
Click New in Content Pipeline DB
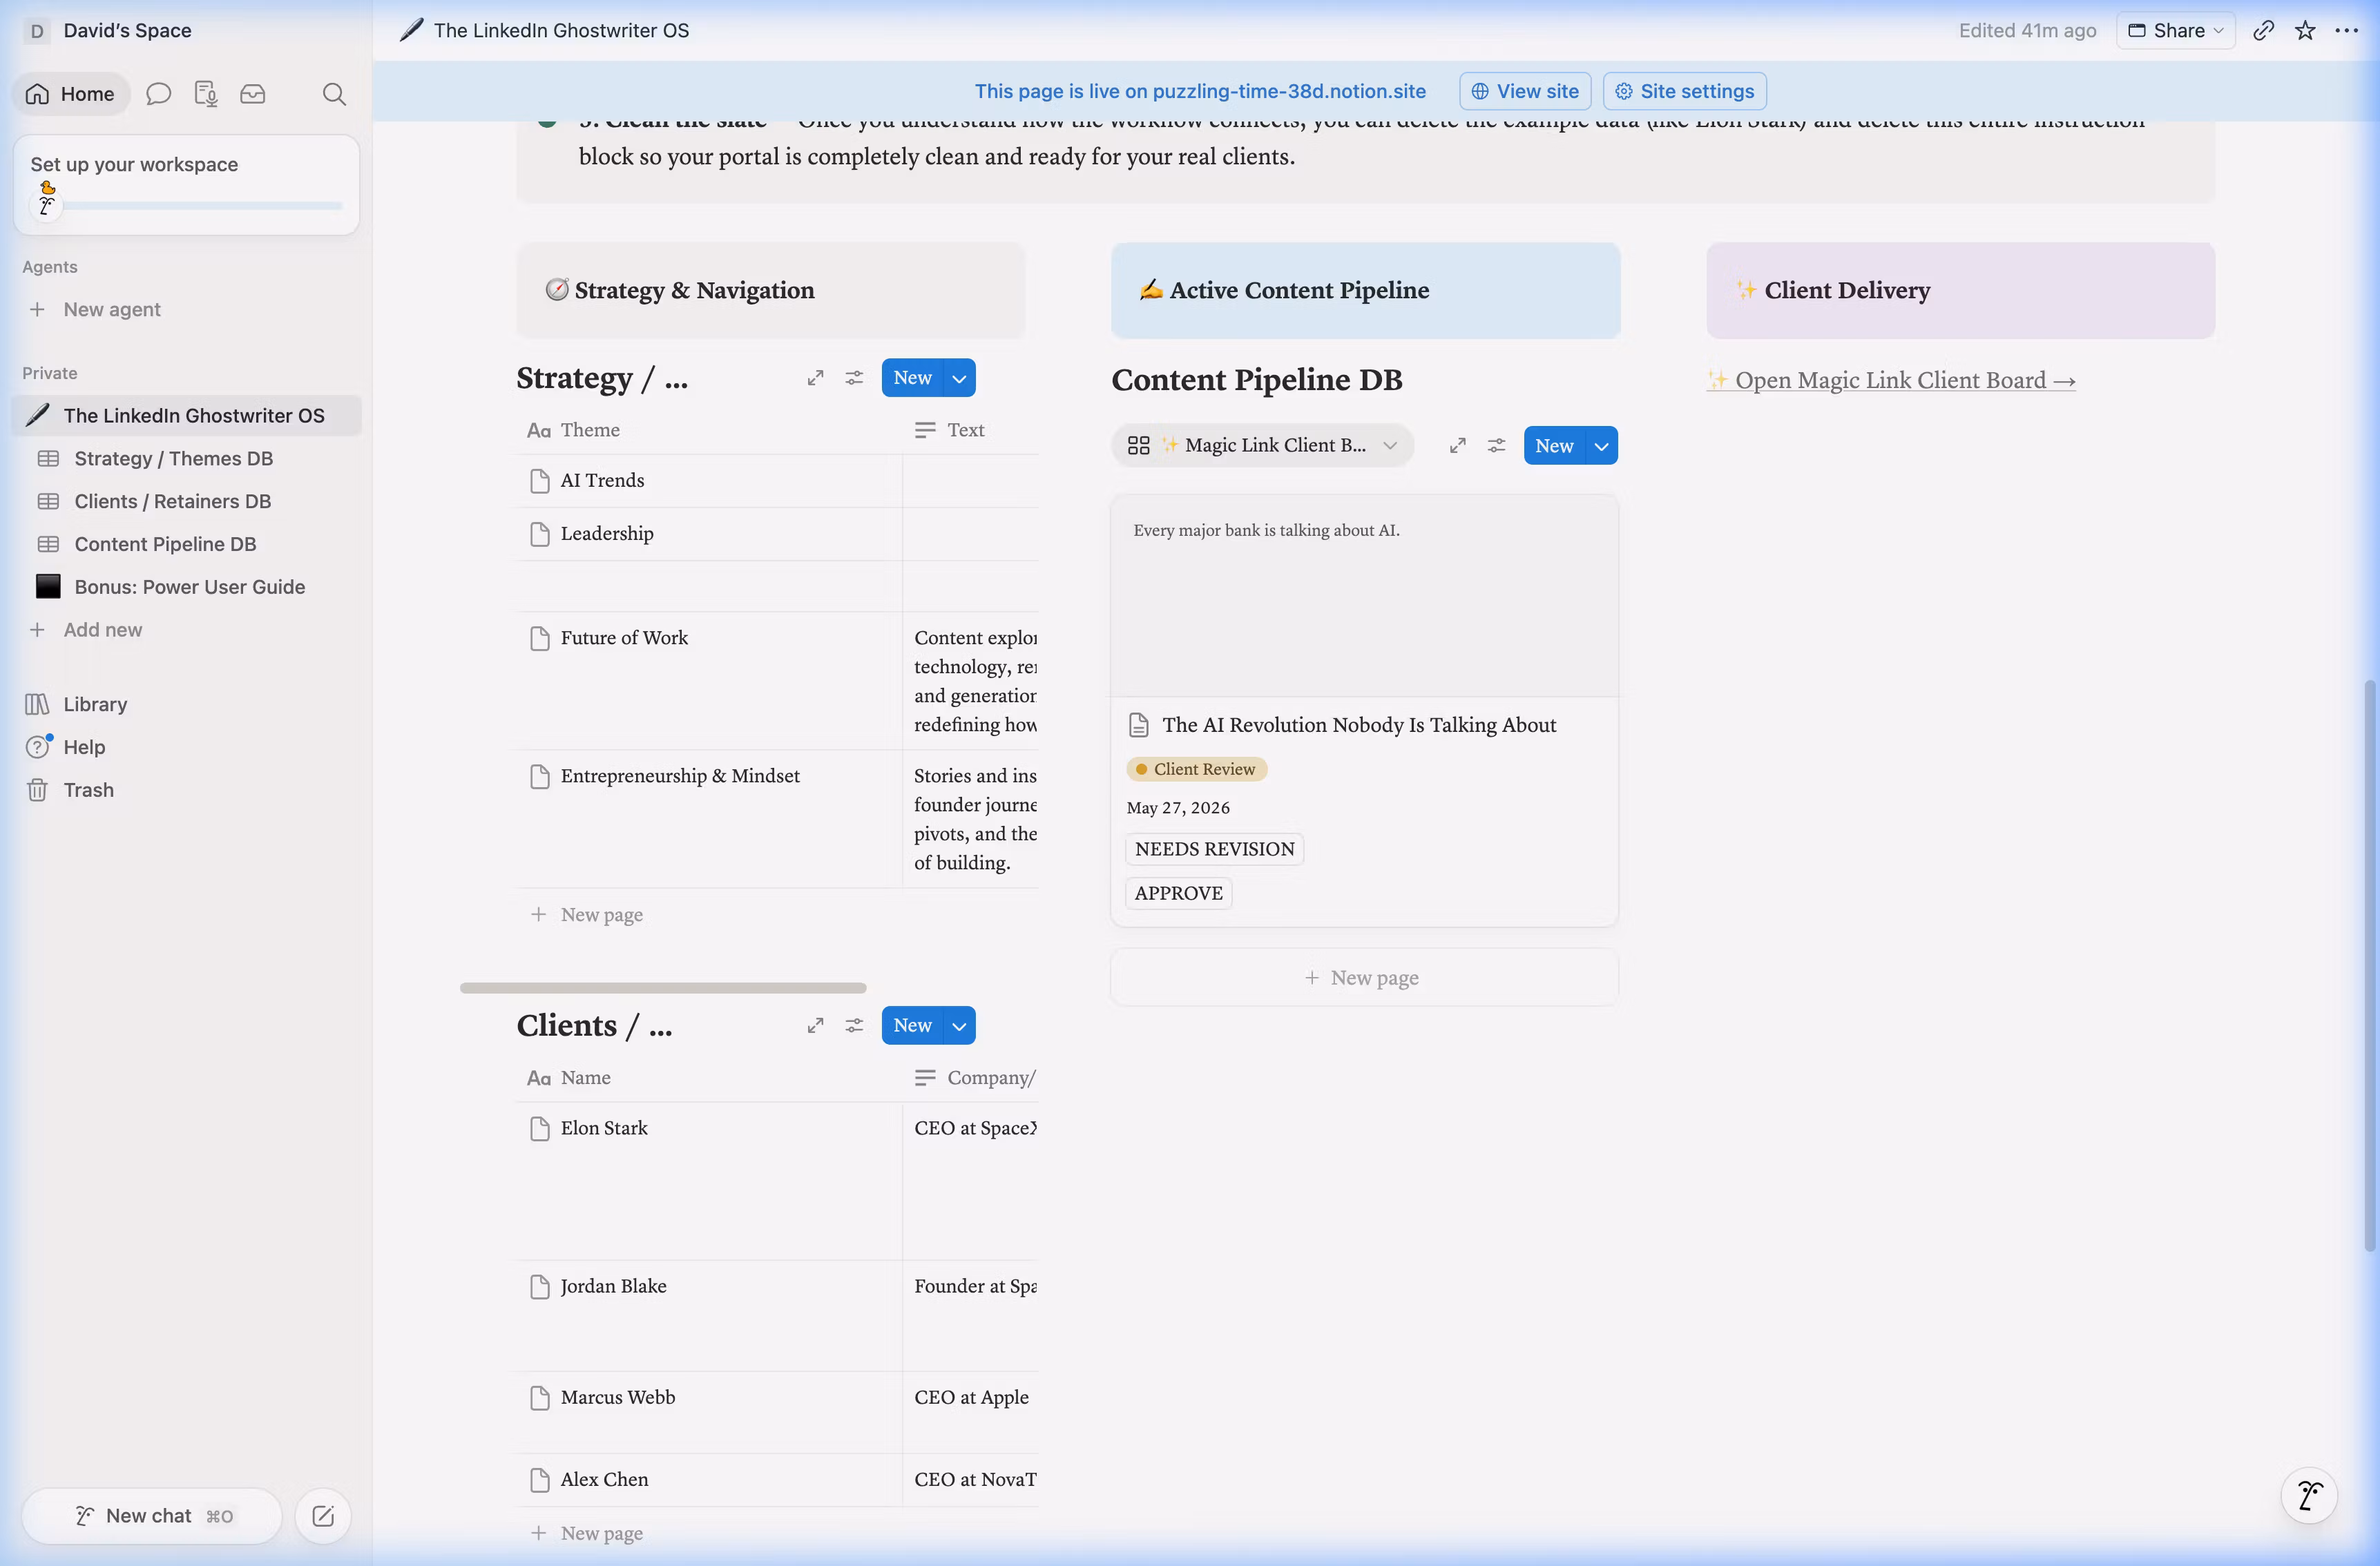click(1554, 446)
